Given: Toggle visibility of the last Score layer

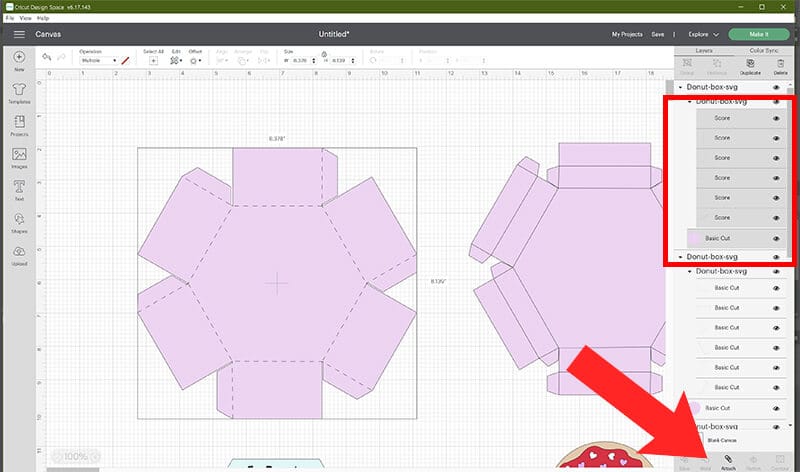Looking at the screenshot, I should tap(776, 218).
